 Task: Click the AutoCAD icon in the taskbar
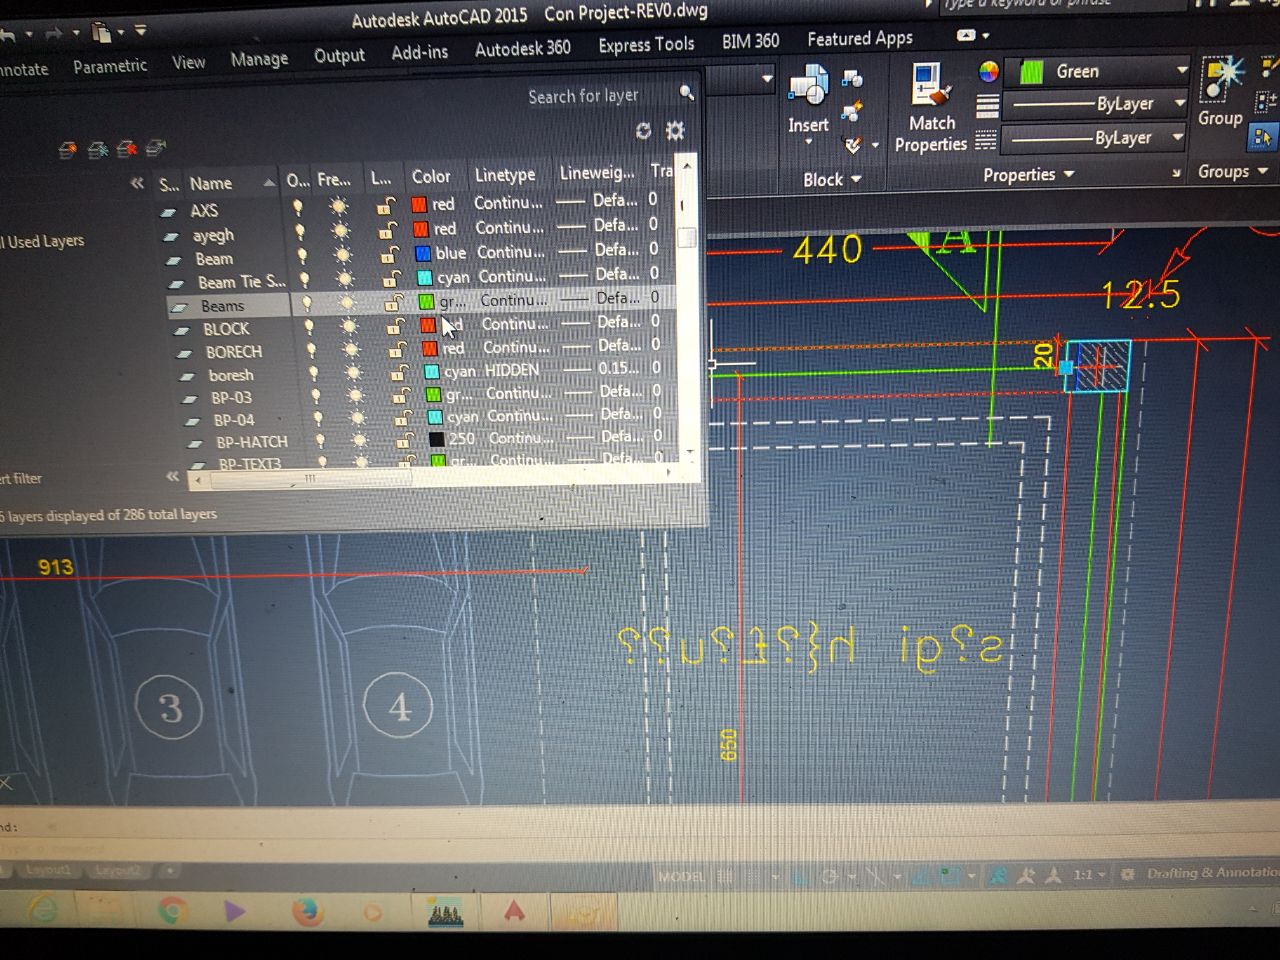tap(514, 911)
